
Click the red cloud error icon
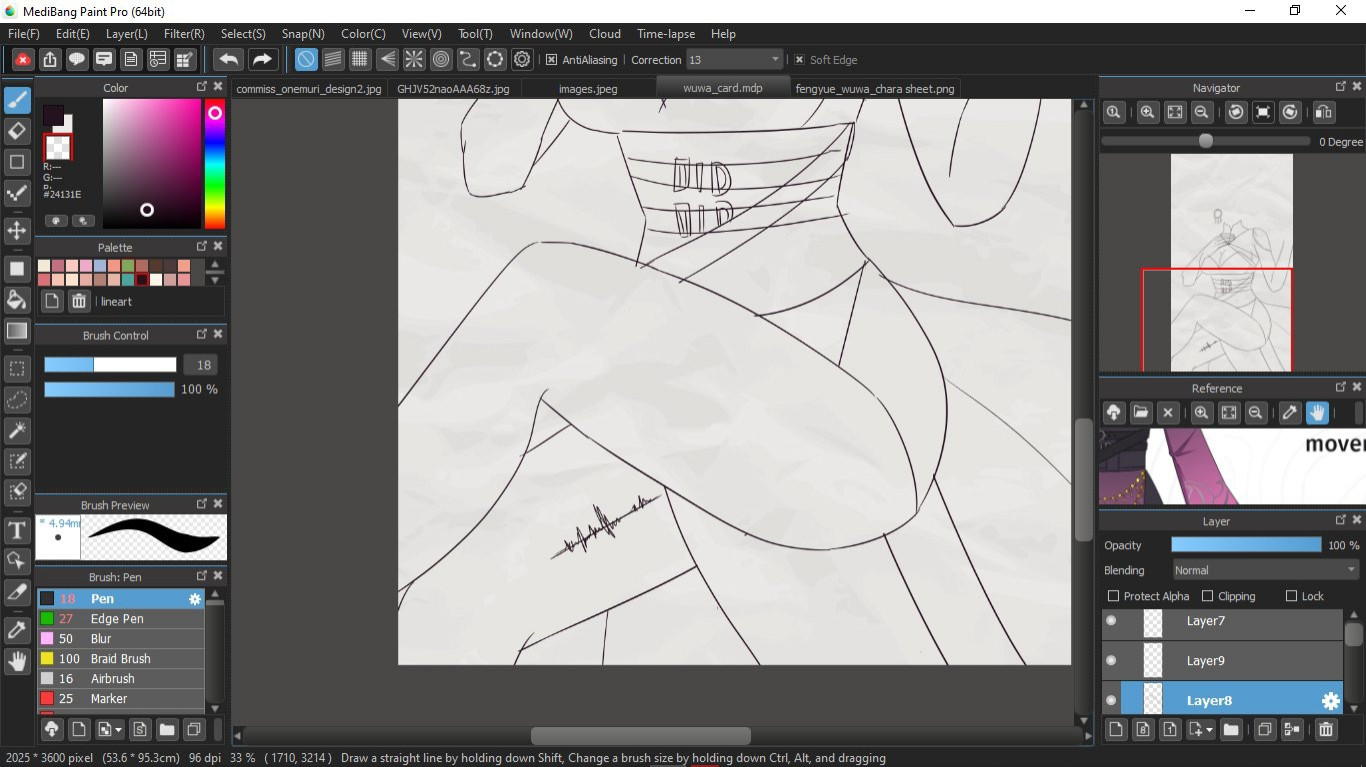pos(23,60)
